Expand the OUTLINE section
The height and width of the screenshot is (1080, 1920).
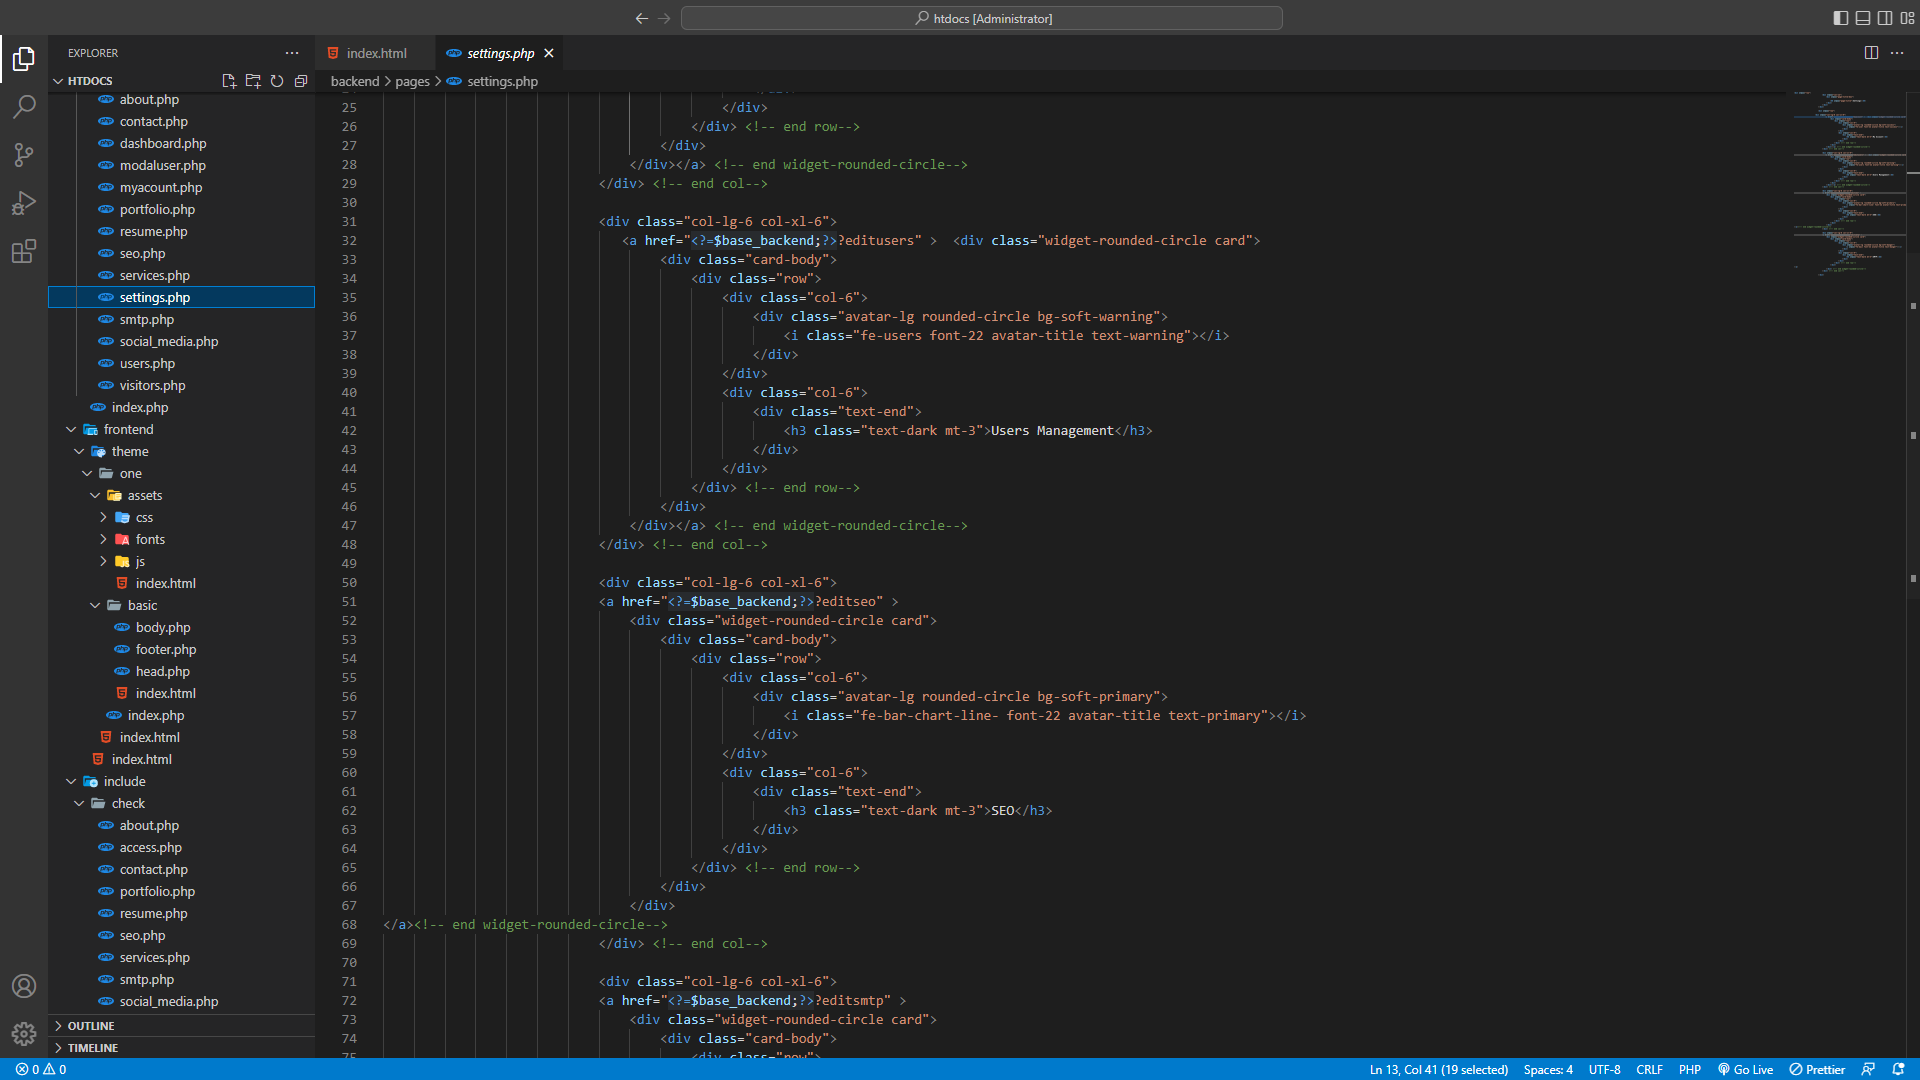[x=91, y=1026]
